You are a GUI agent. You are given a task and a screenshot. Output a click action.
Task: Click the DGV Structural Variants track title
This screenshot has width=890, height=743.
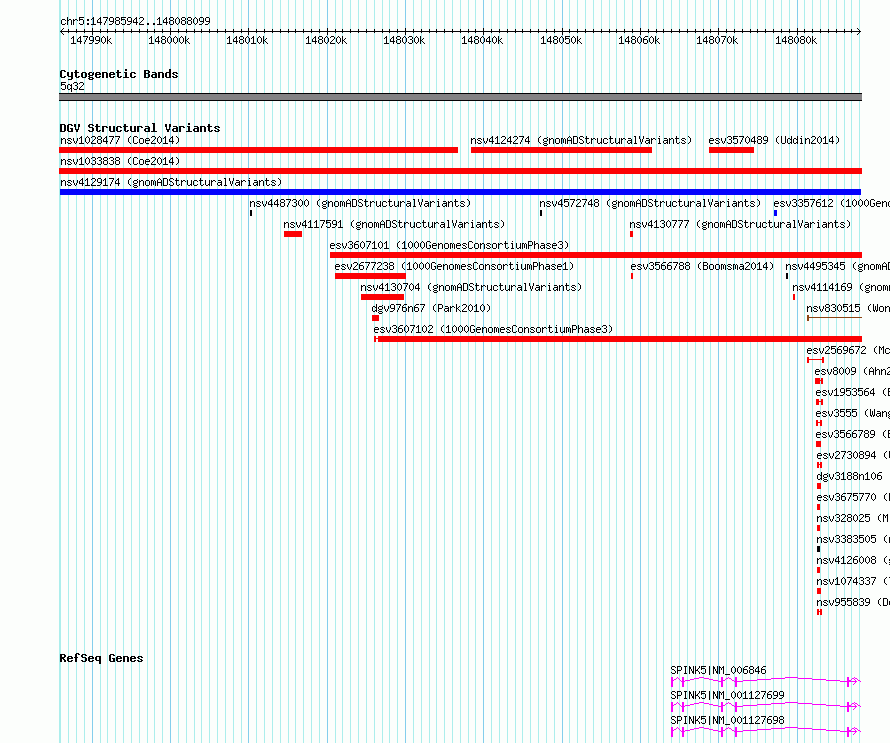(x=140, y=128)
